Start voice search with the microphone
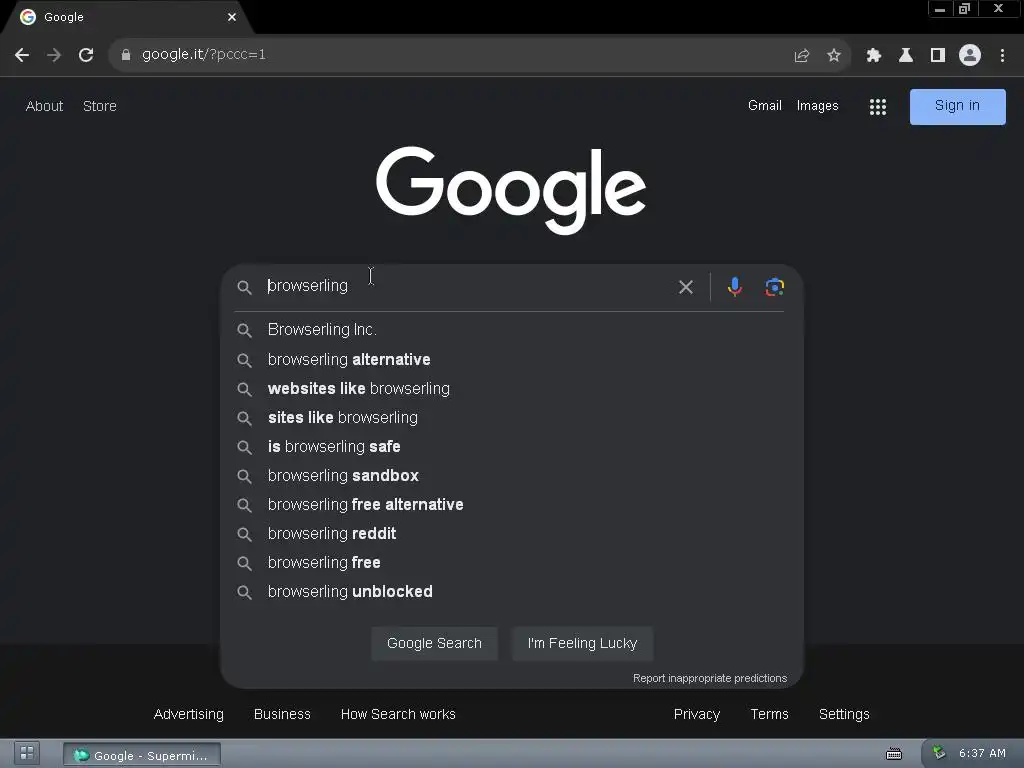The height and width of the screenshot is (768, 1024). click(x=735, y=287)
